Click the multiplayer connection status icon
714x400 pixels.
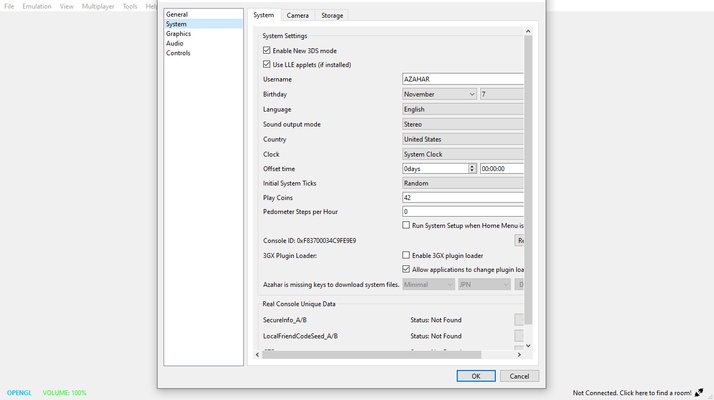pos(699,392)
